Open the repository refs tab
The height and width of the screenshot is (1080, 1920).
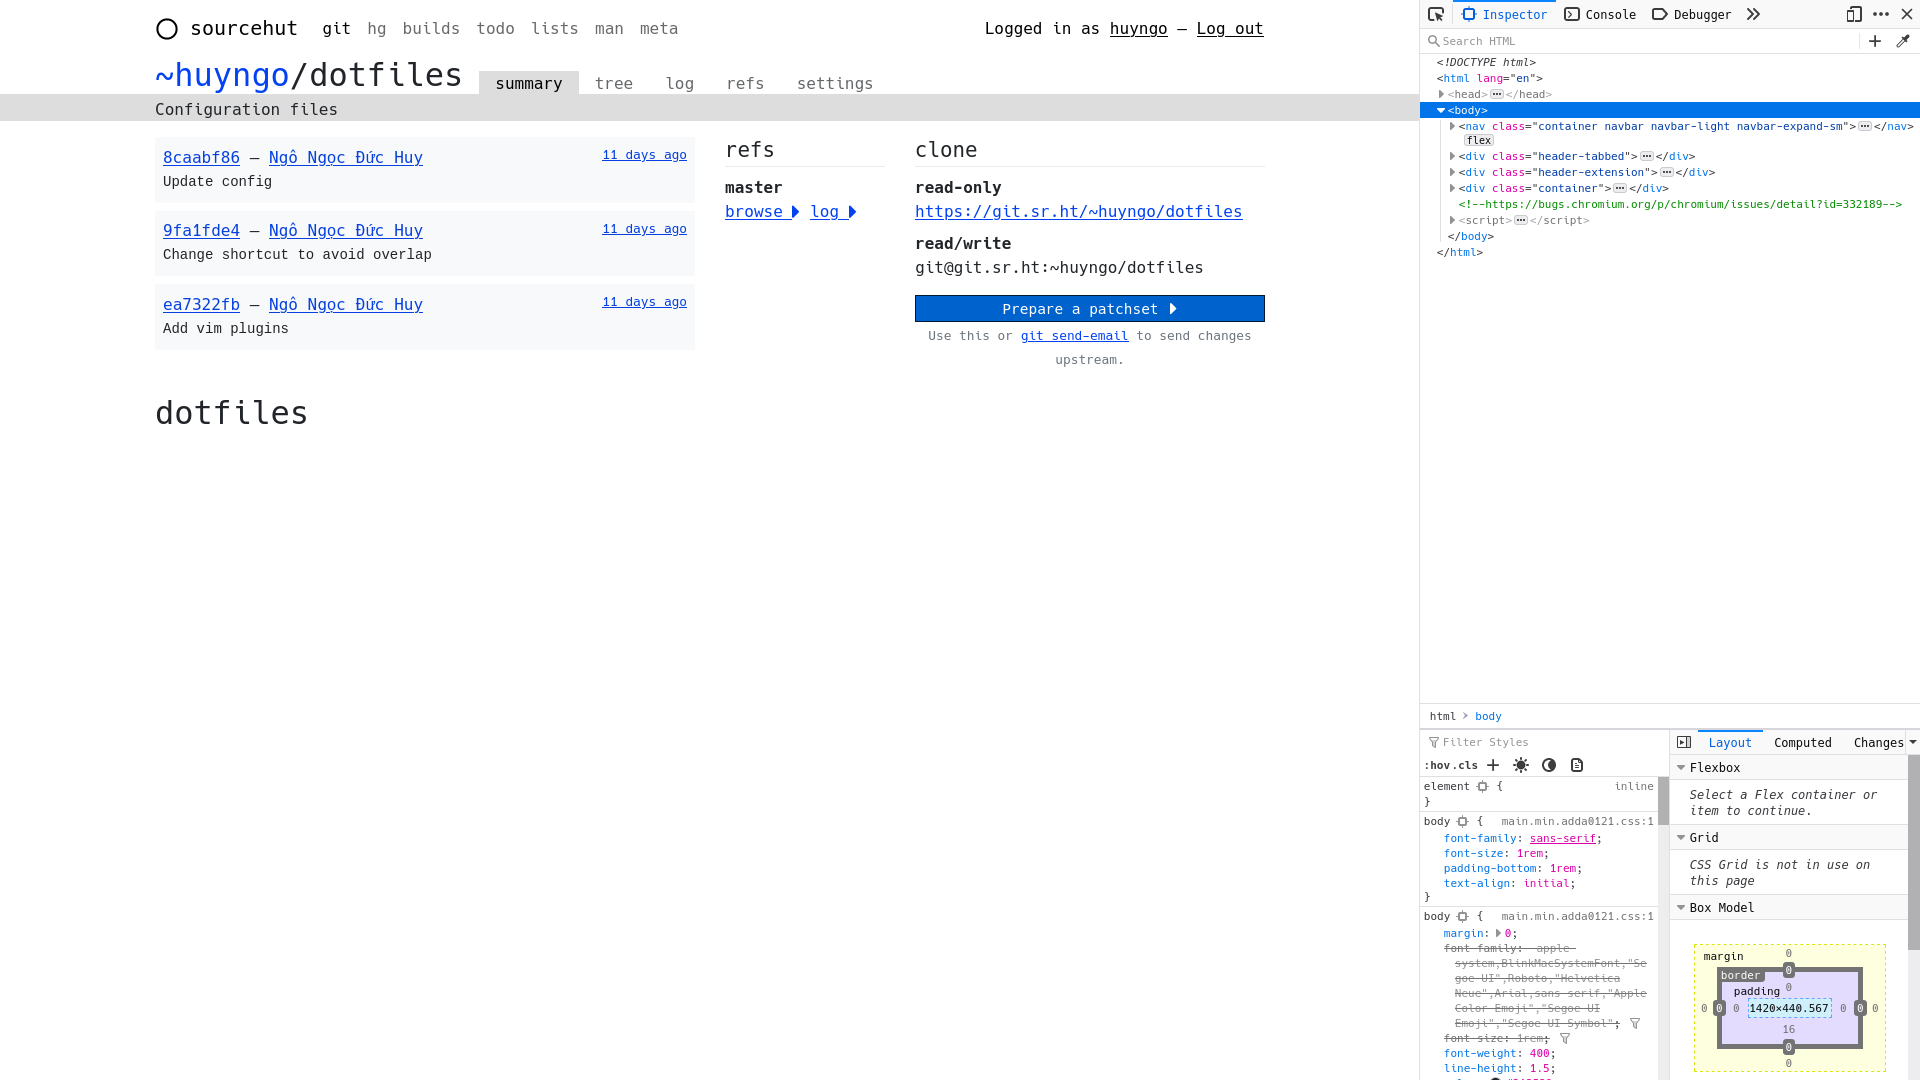pos(745,83)
